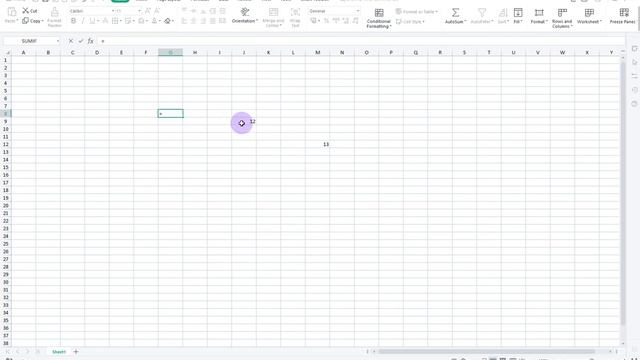Click the Center horizontal alignment icon

(193, 20)
